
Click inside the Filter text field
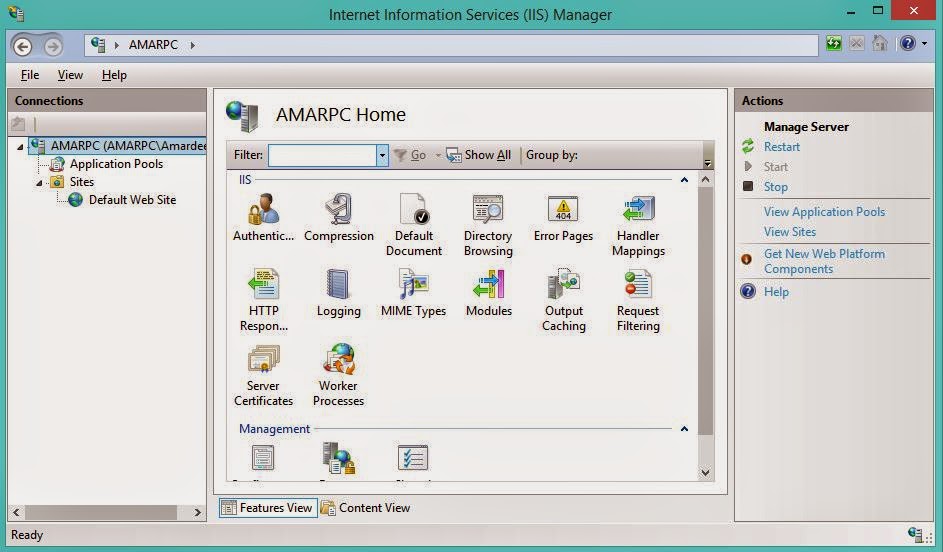pyautogui.click(x=322, y=155)
